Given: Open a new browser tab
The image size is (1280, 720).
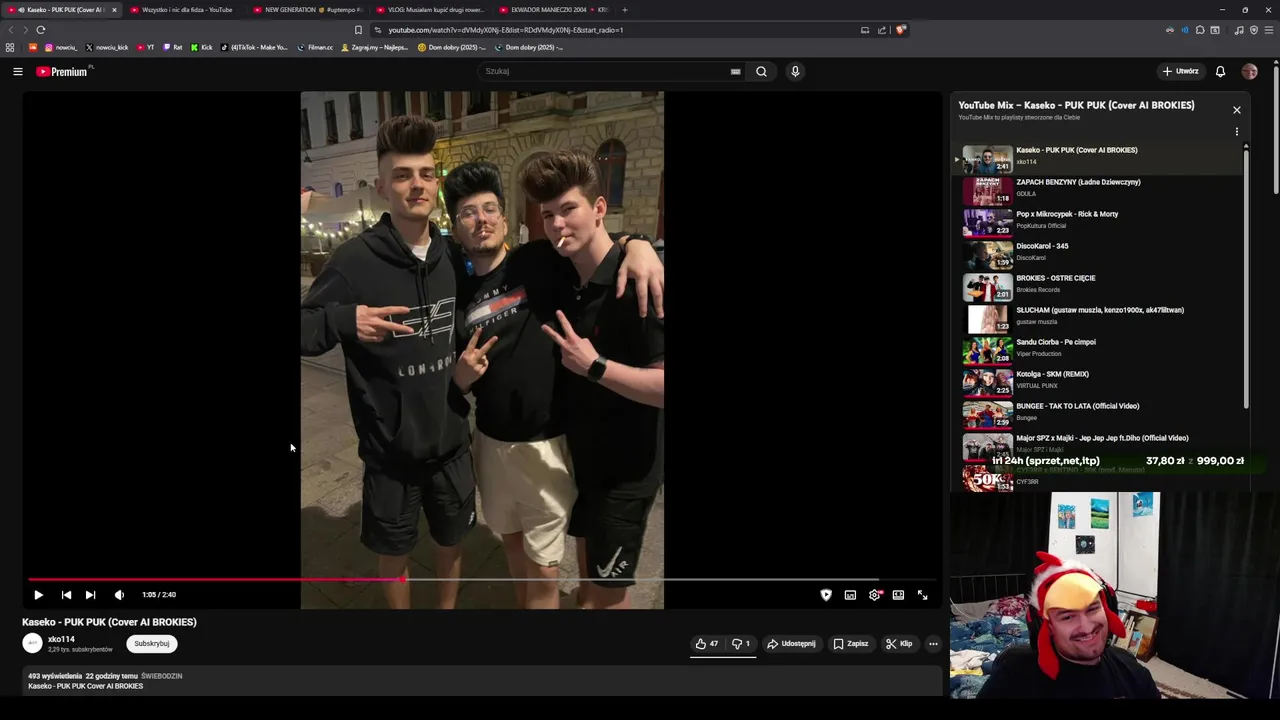Looking at the screenshot, I should [x=625, y=10].
